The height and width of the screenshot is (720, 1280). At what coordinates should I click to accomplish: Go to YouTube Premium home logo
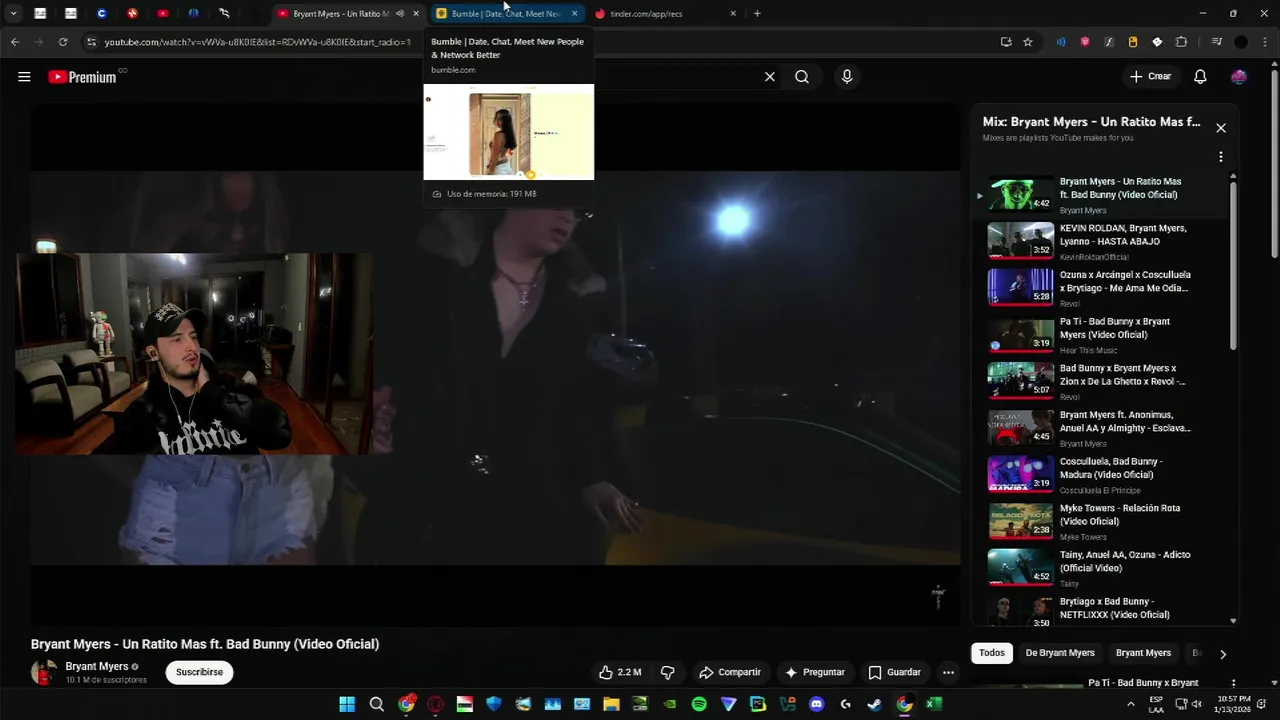coord(82,77)
